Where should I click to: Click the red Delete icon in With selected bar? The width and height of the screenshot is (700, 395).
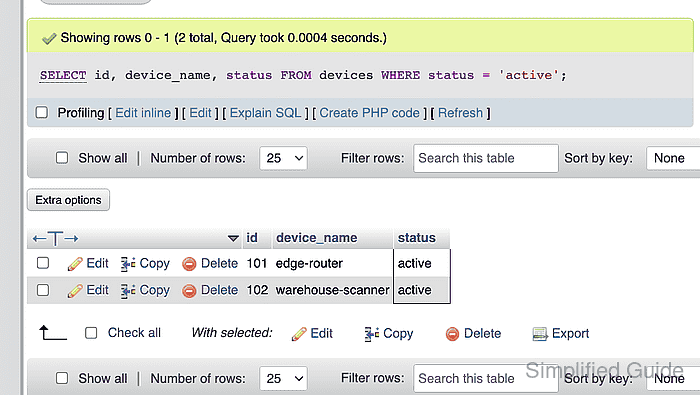[x=452, y=334]
